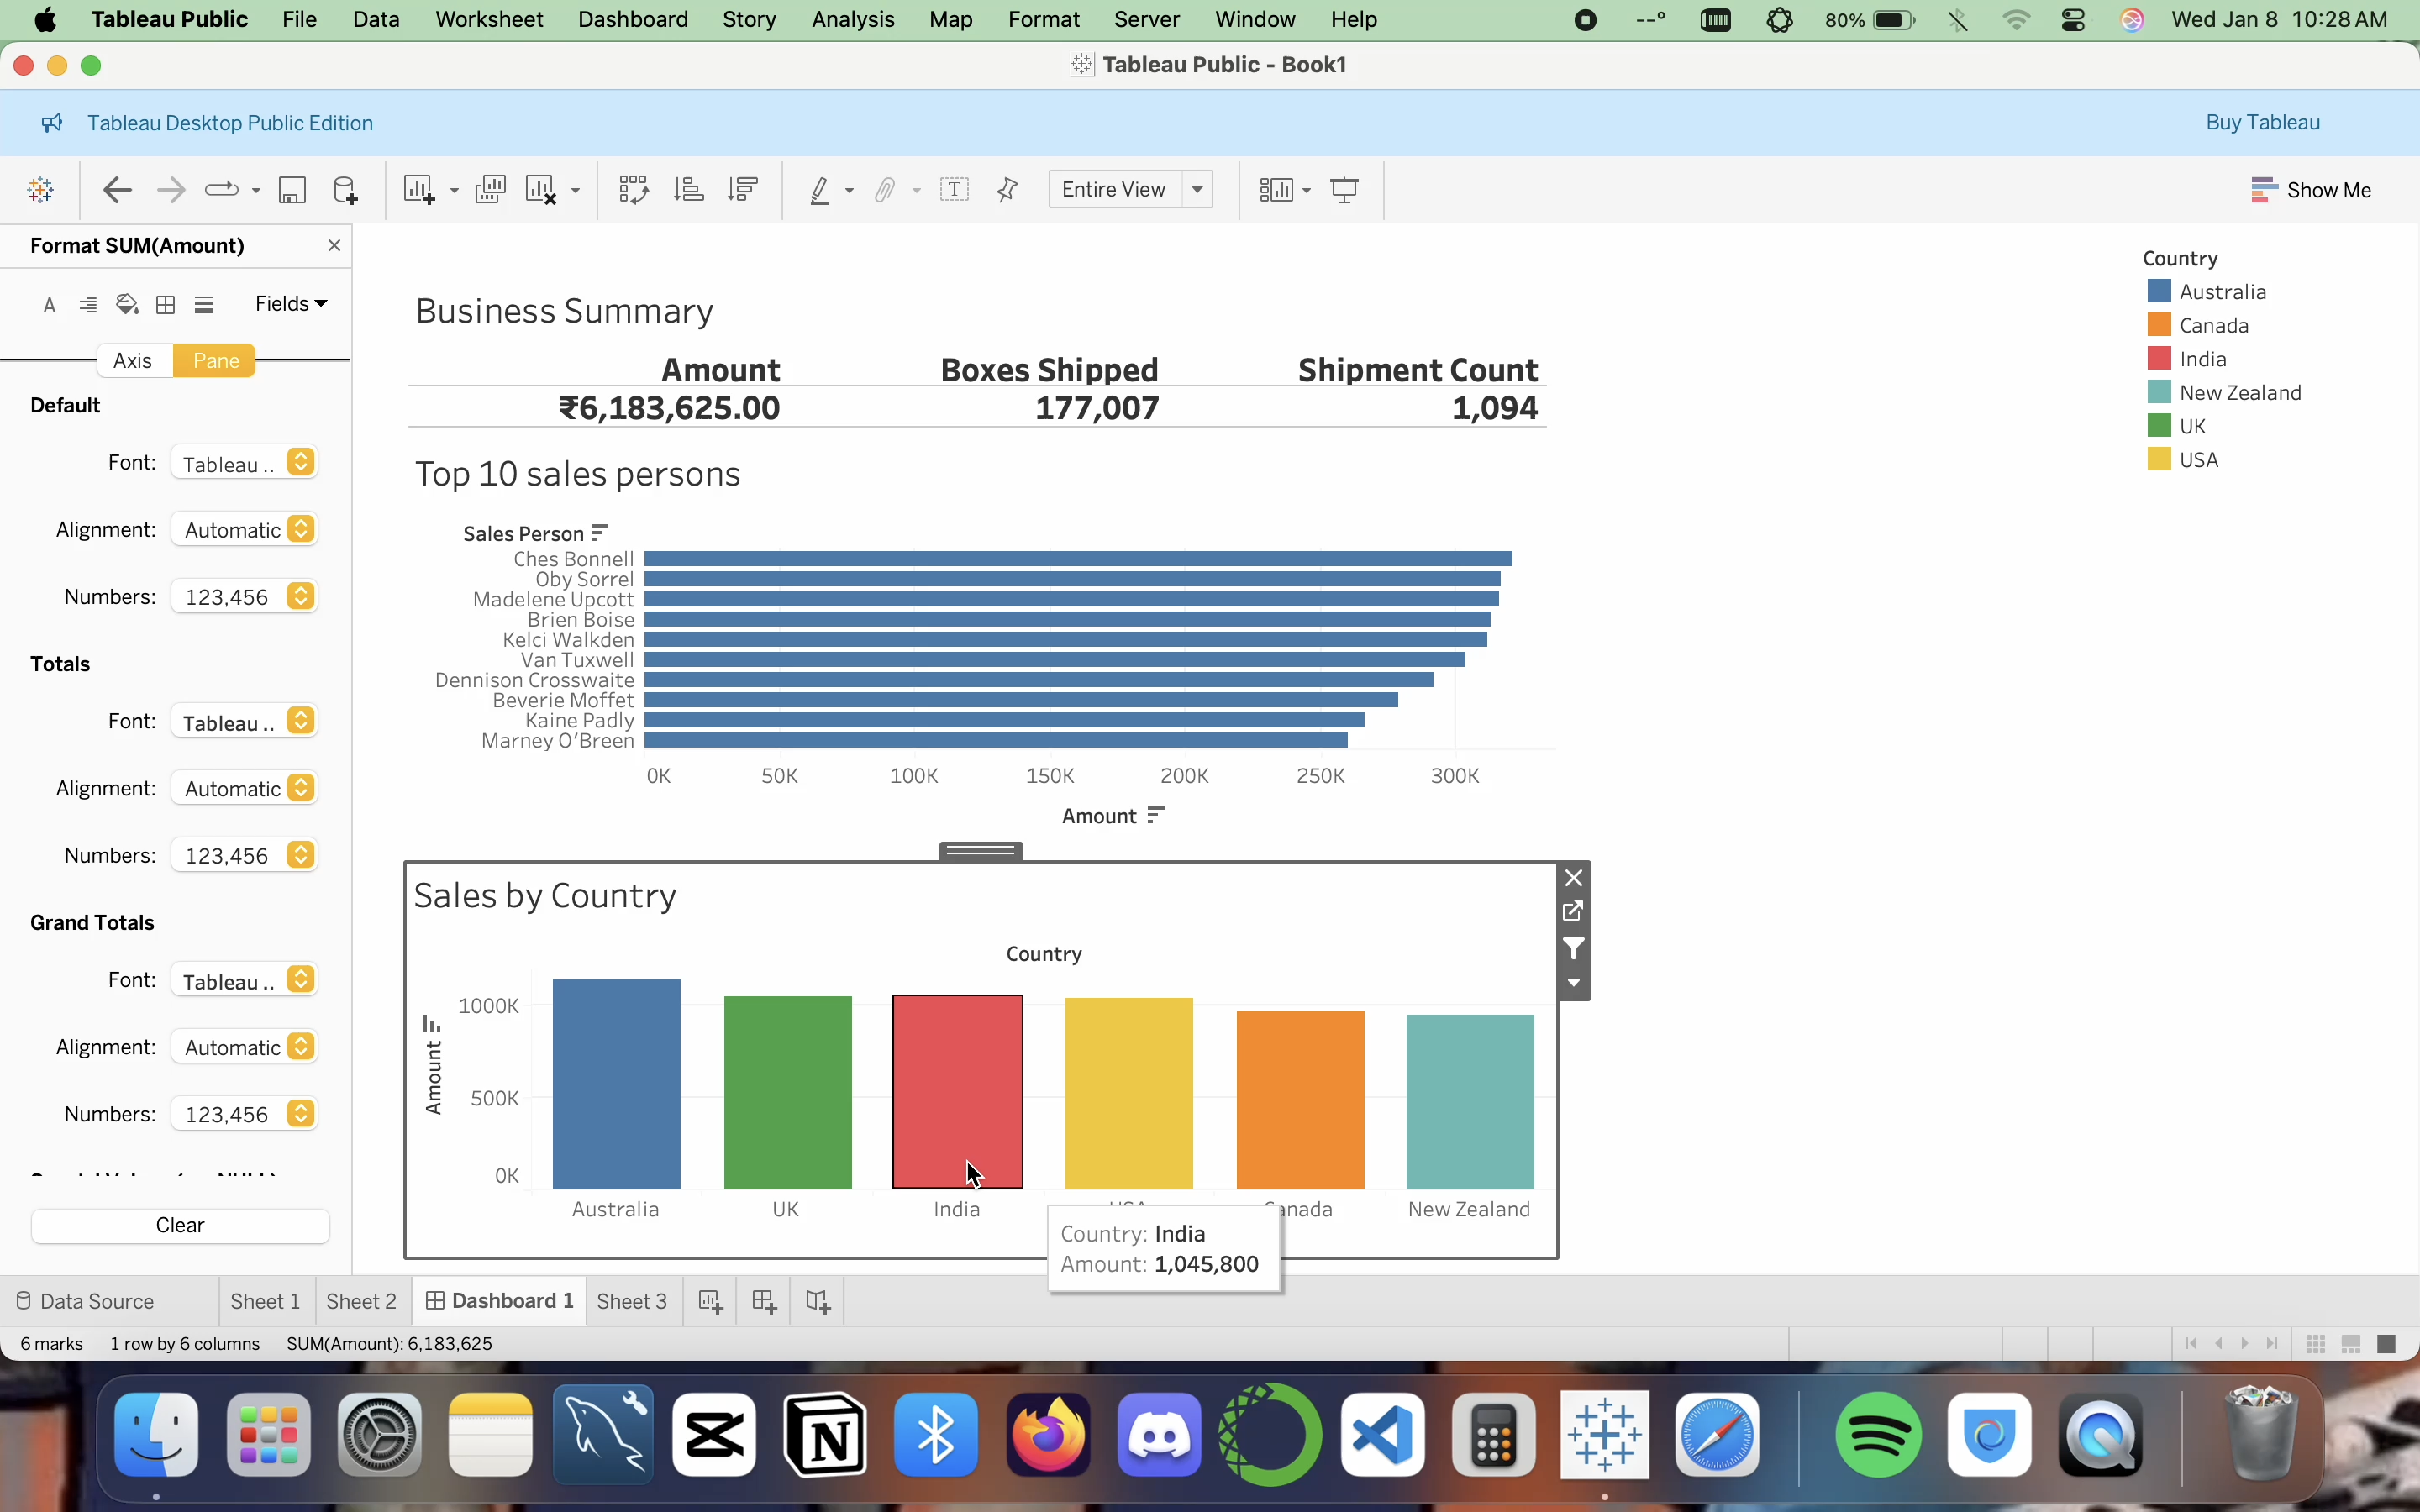Click the New Dashboard tab icon
The width and height of the screenshot is (2420, 1512).
point(764,1301)
